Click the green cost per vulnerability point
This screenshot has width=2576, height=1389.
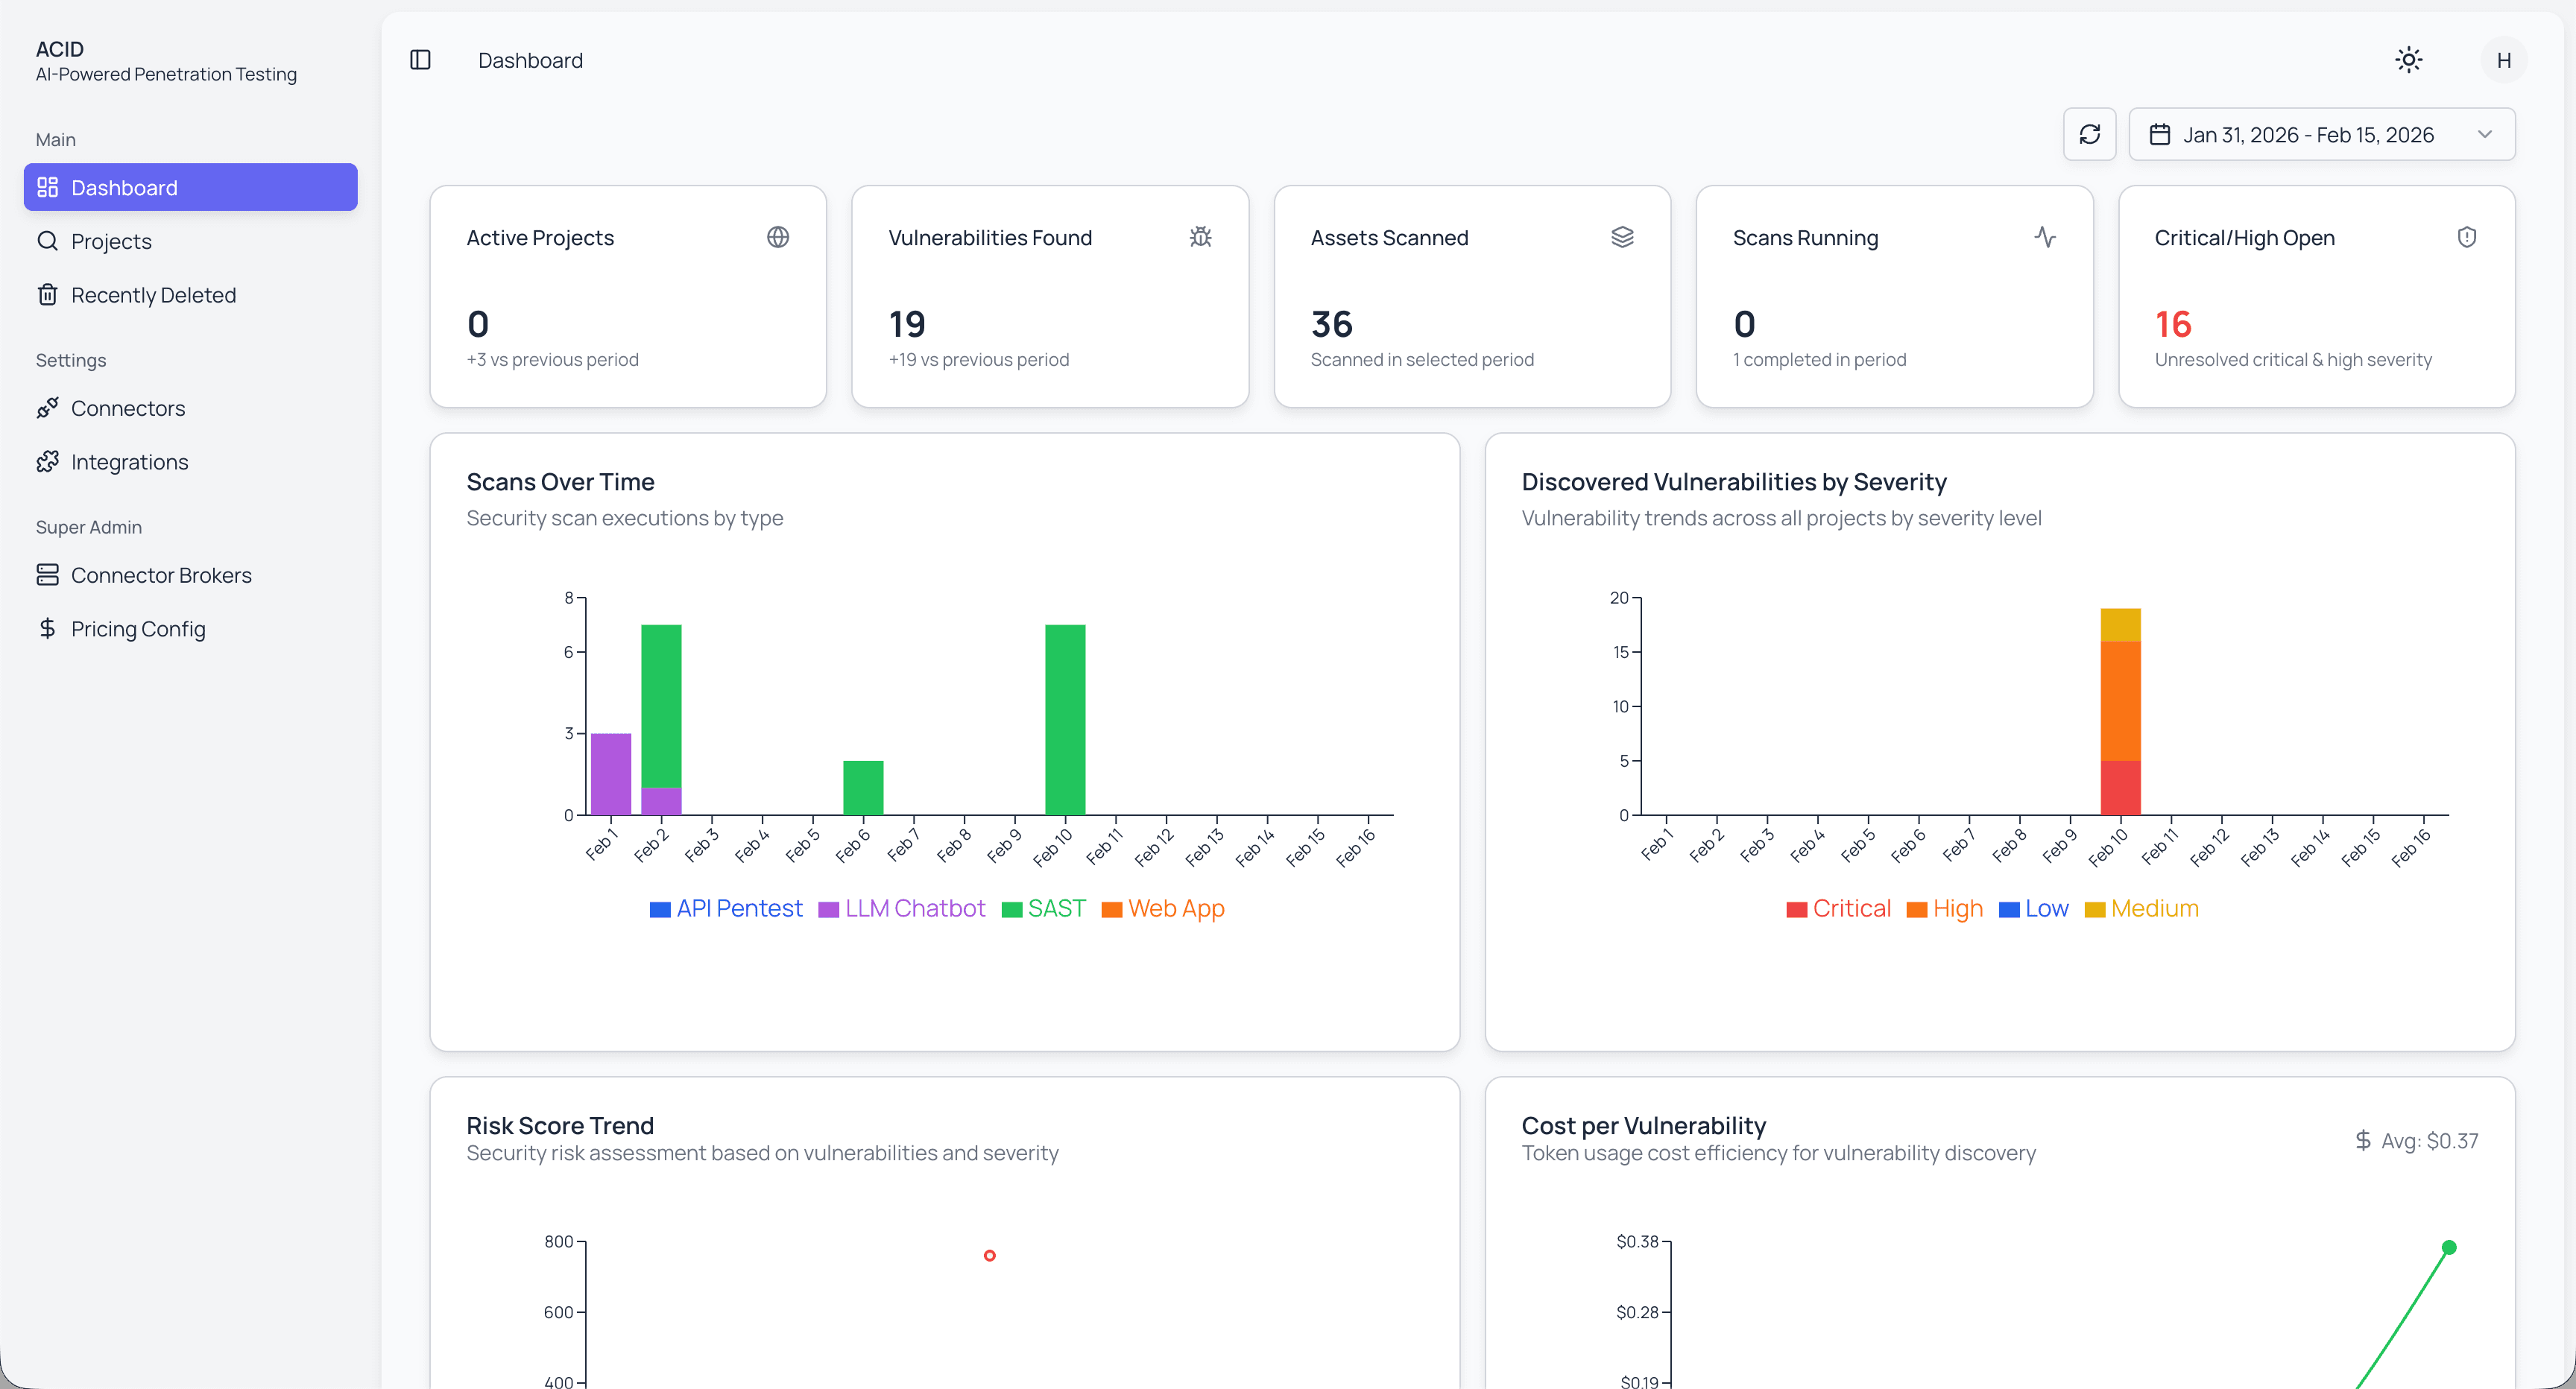(x=2448, y=1247)
